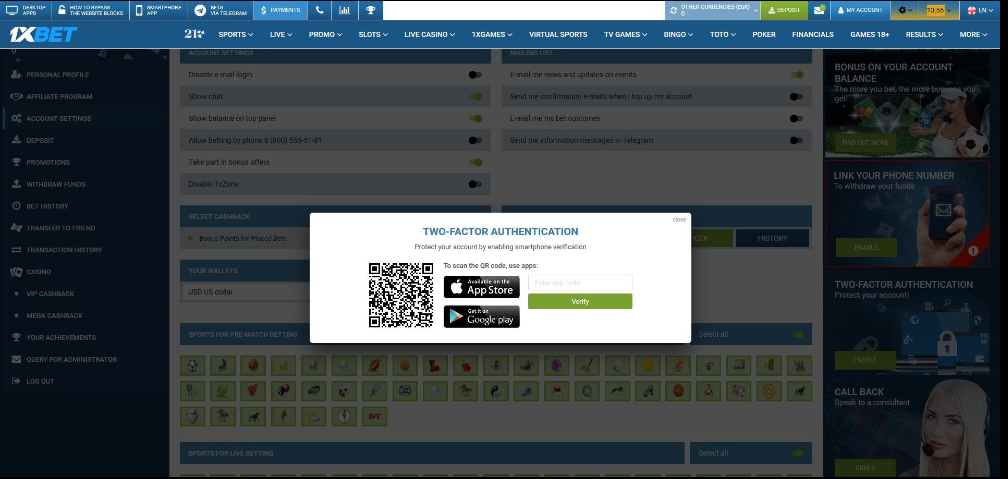Expand the Promo dropdown menu

click(x=325, y=35)
